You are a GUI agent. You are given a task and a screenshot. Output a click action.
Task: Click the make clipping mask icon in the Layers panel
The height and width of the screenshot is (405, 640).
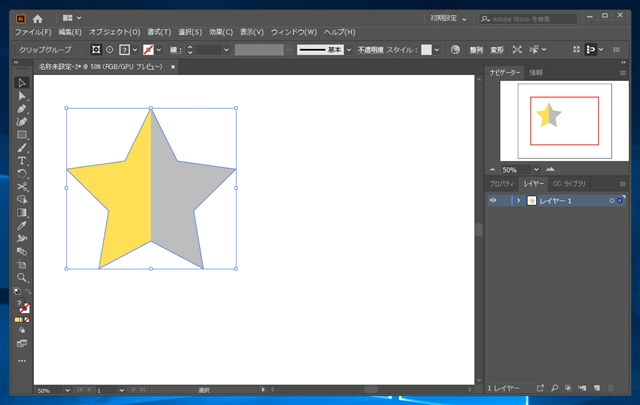pyautogui.click(x=568, y=388)
